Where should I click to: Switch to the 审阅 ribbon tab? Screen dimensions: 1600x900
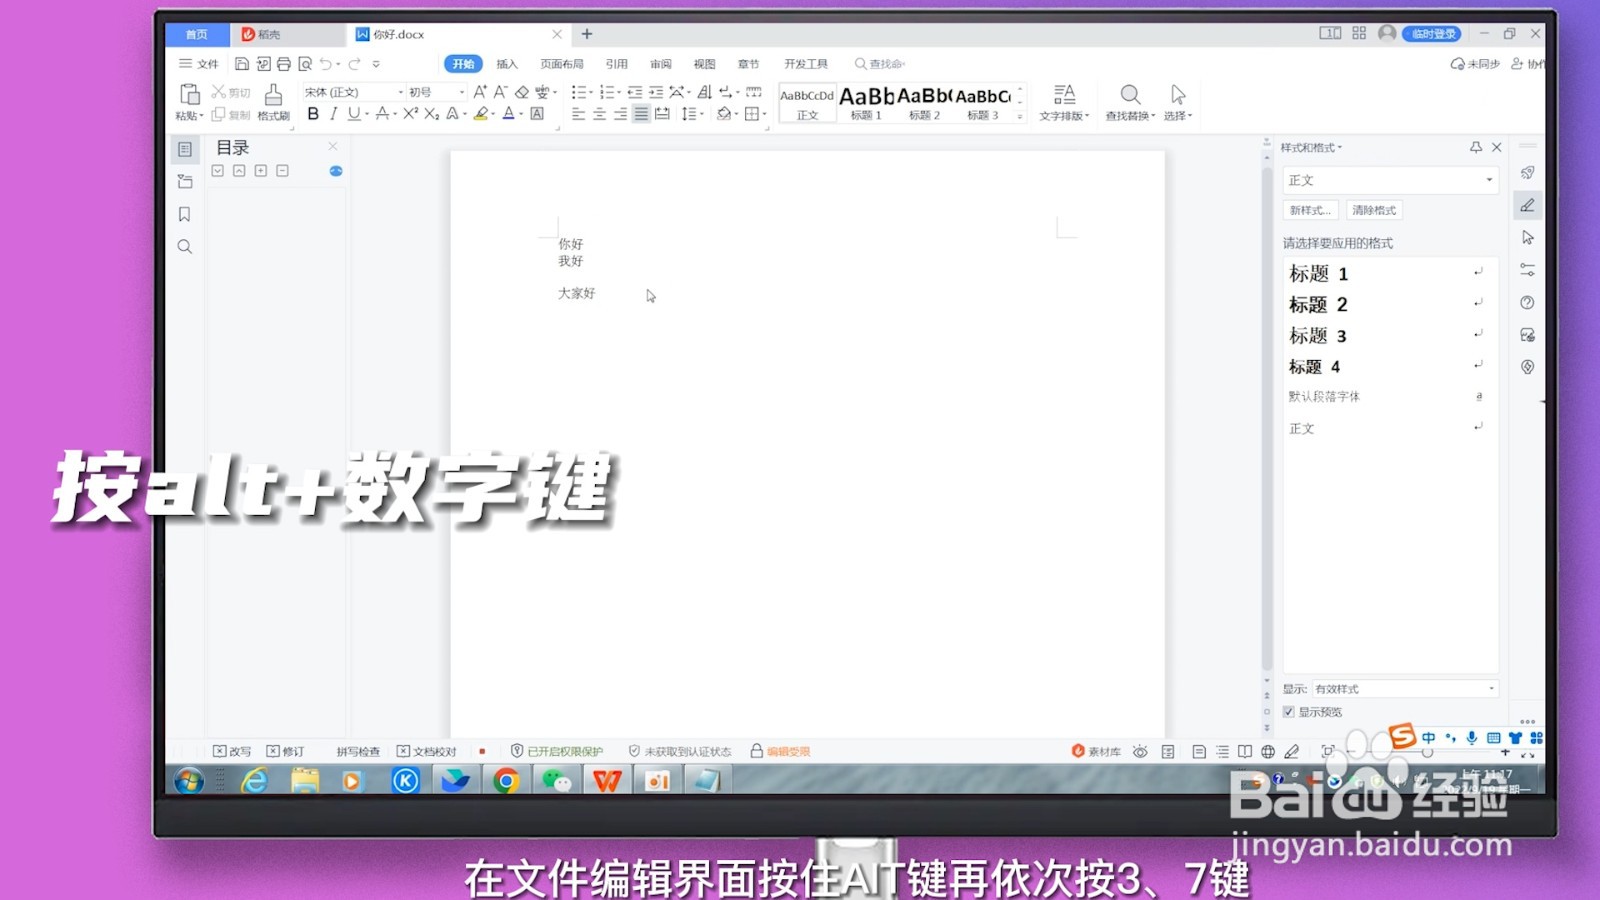tap(661, 64)
